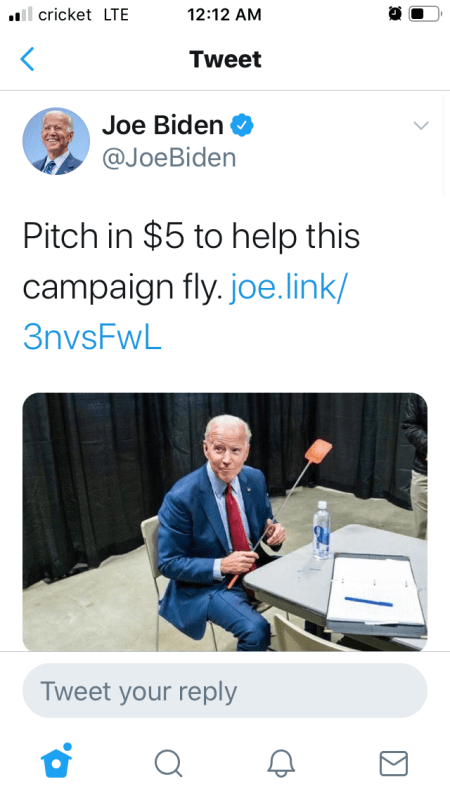Tap the cellular signal bars

tap(21, 14)
